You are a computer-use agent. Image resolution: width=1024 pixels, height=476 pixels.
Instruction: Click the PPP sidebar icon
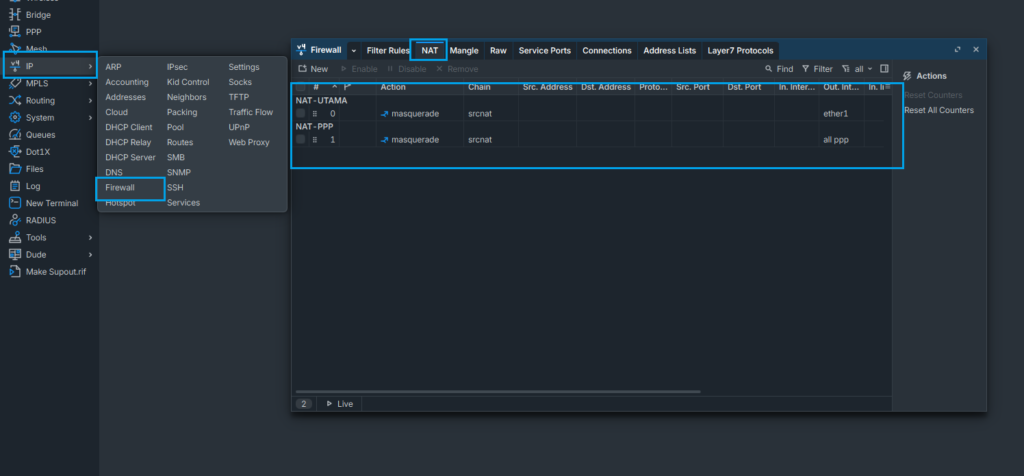coord(14,31)
